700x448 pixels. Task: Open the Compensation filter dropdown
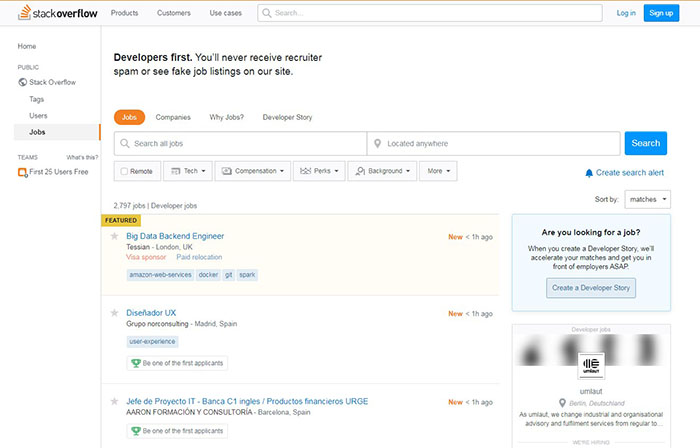[253, 171]
